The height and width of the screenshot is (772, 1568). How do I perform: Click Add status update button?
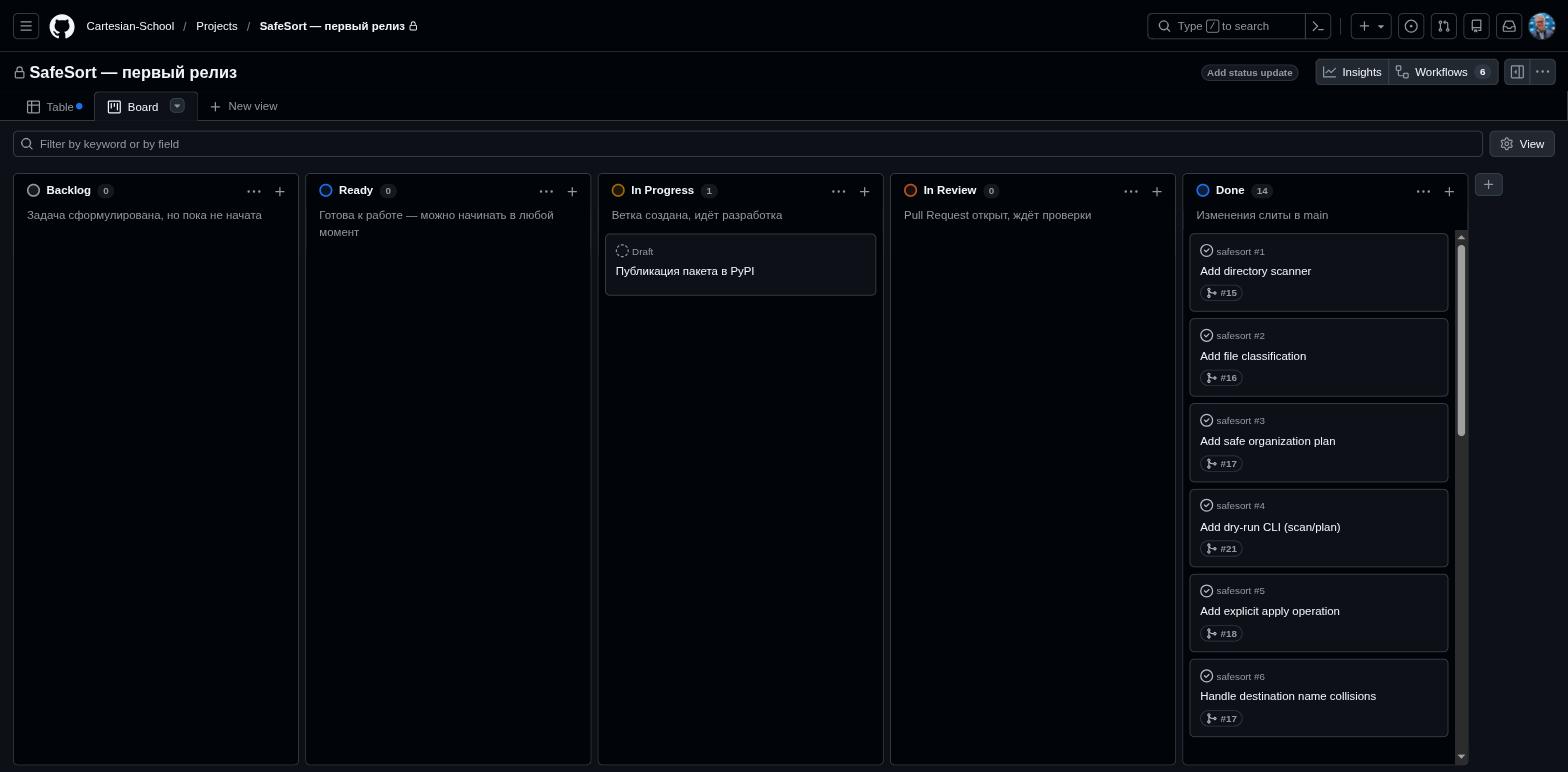tap(1249, 72)
